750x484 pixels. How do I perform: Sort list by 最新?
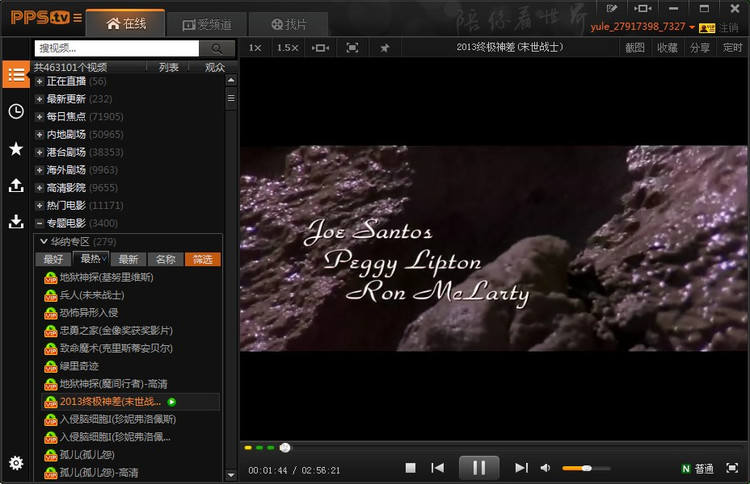click(x=128, y=259)
